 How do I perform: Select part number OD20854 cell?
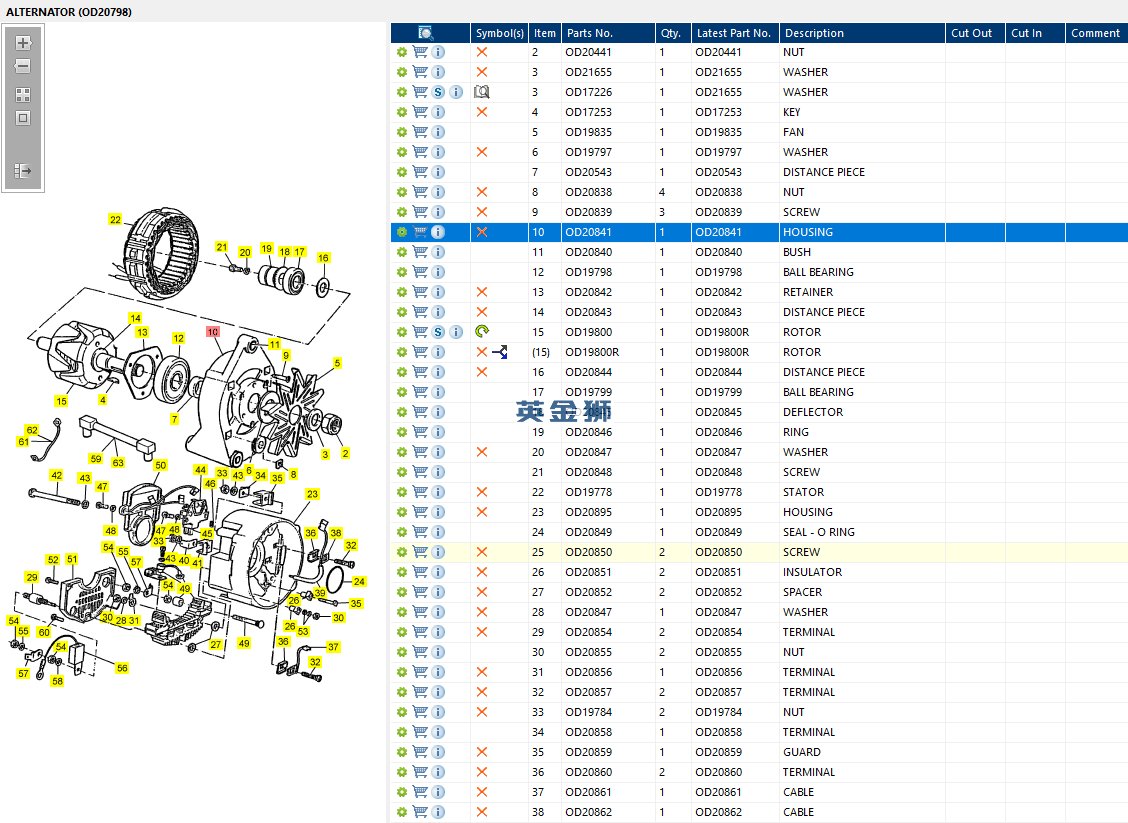[x=588, y=632]
